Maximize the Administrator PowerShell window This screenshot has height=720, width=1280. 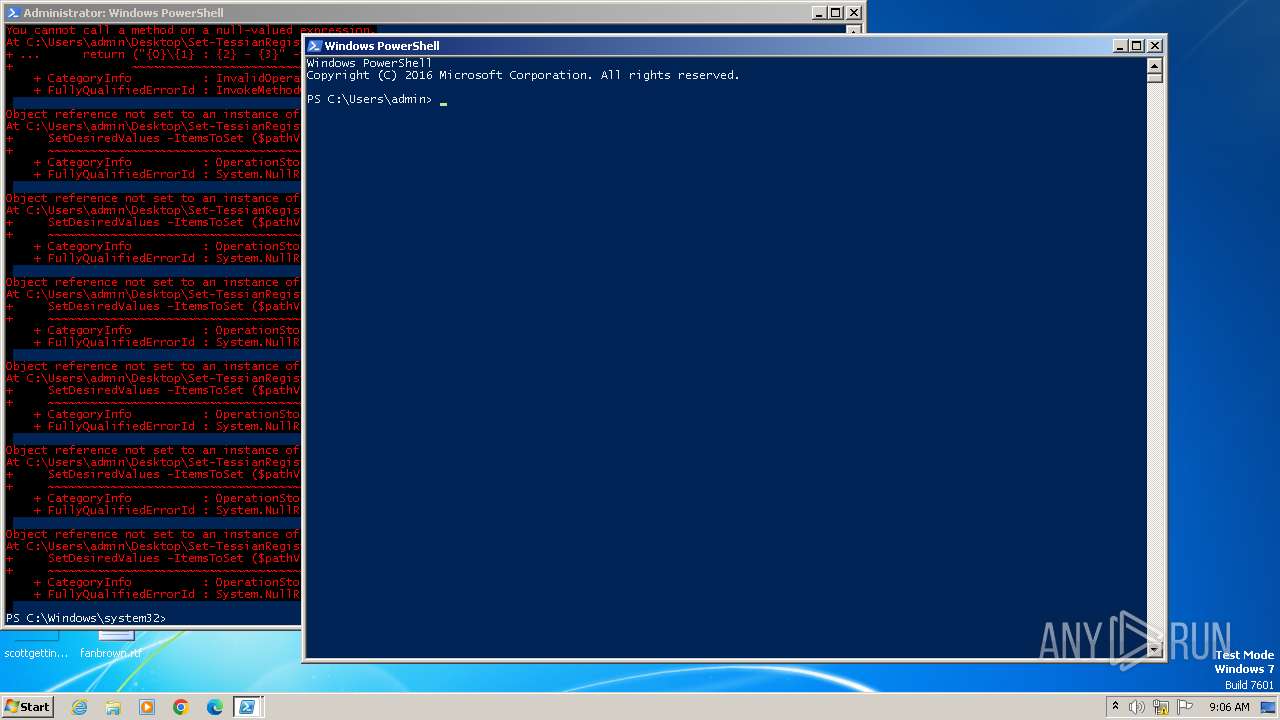(836, 13)
